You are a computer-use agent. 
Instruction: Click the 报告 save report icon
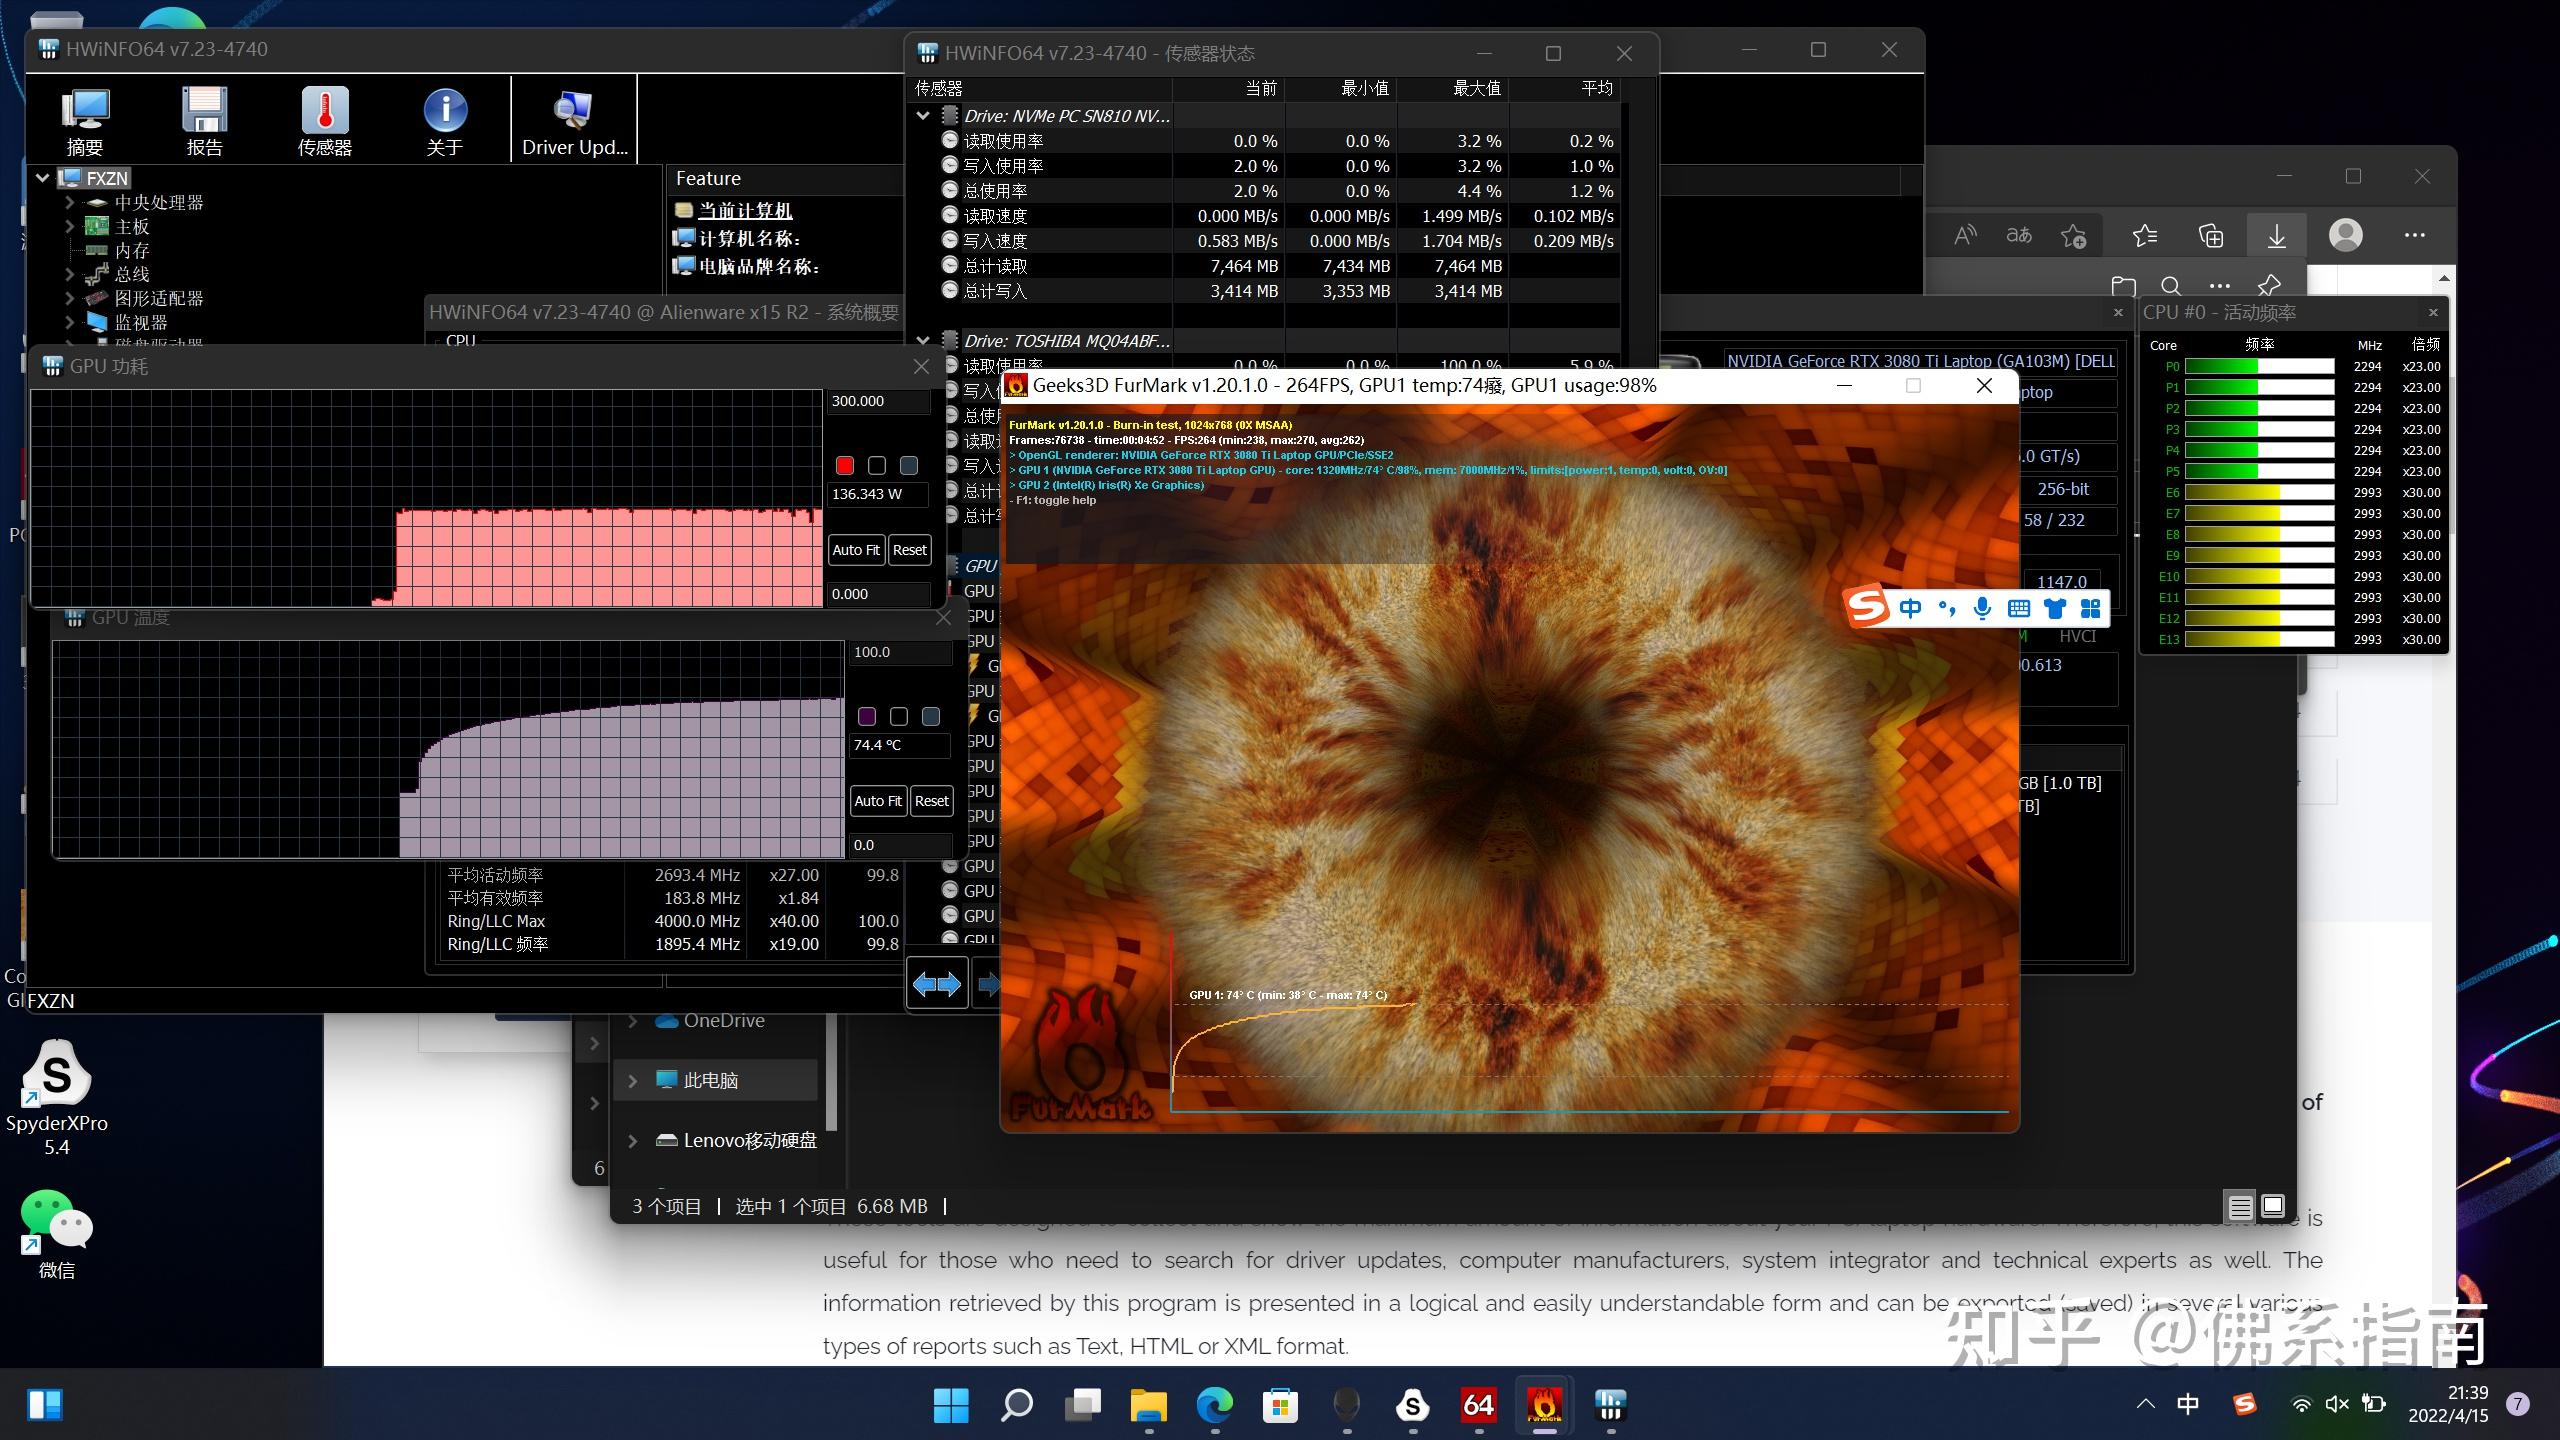(204, 121)
